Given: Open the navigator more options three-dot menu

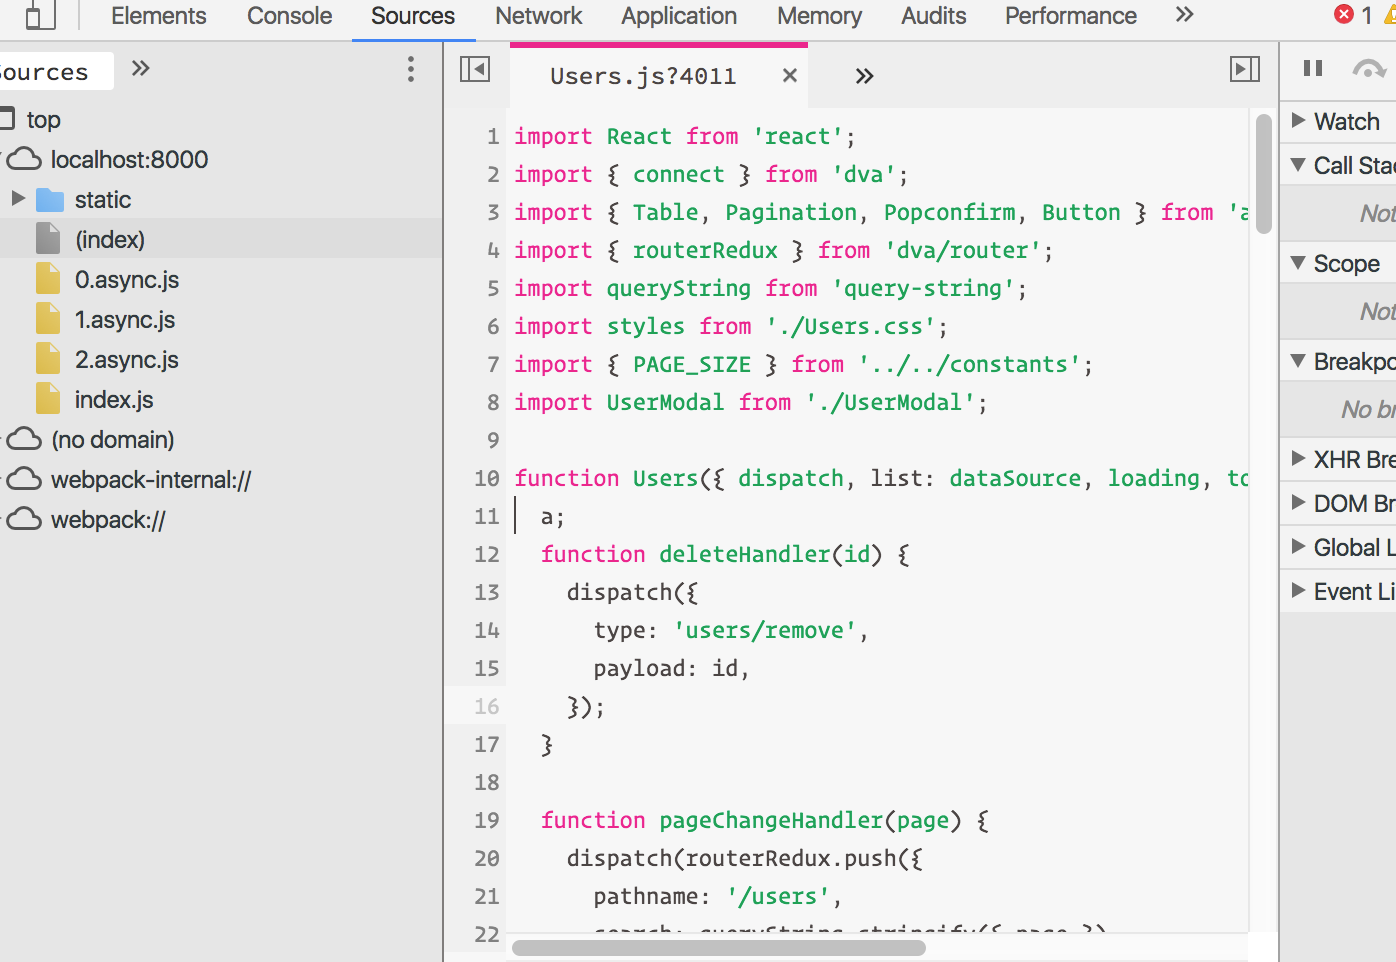Looking at the screenshot, I should [x=410, y=70].
